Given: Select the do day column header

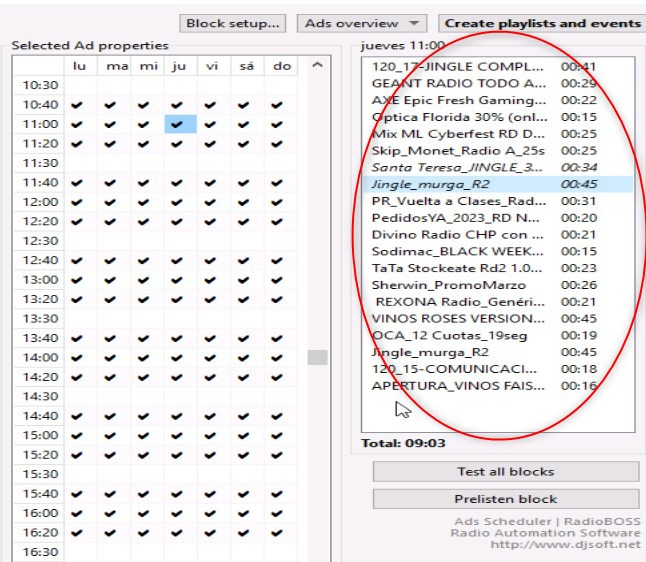Looking at the screenshot, I should pos(282,66).
